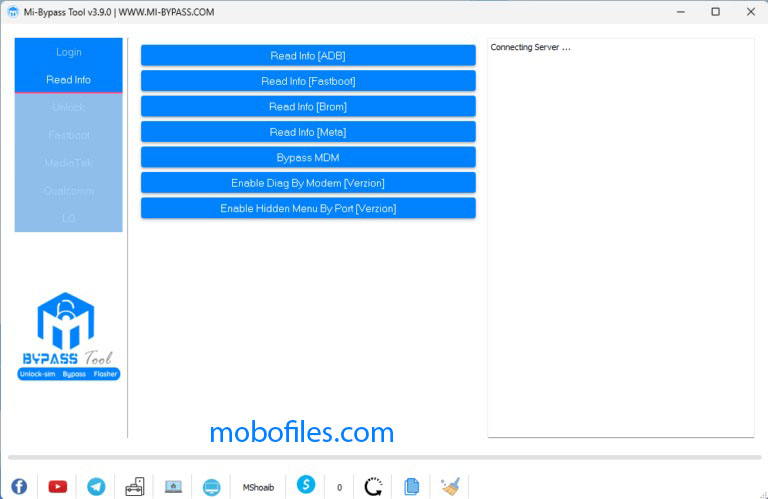Open the MediaTek tab

coord(69,163)
